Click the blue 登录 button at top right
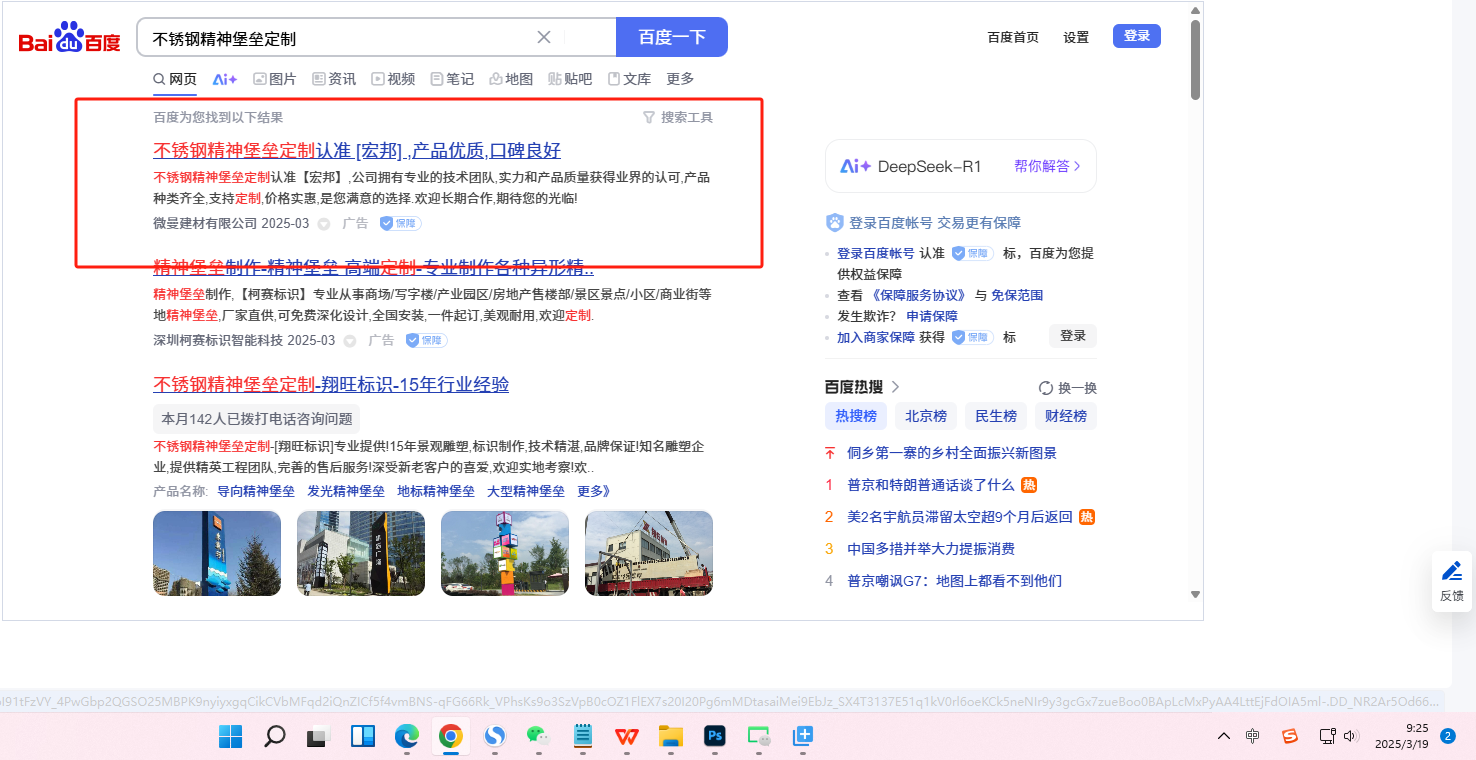1476x760 pixels. click(1136, 36)
